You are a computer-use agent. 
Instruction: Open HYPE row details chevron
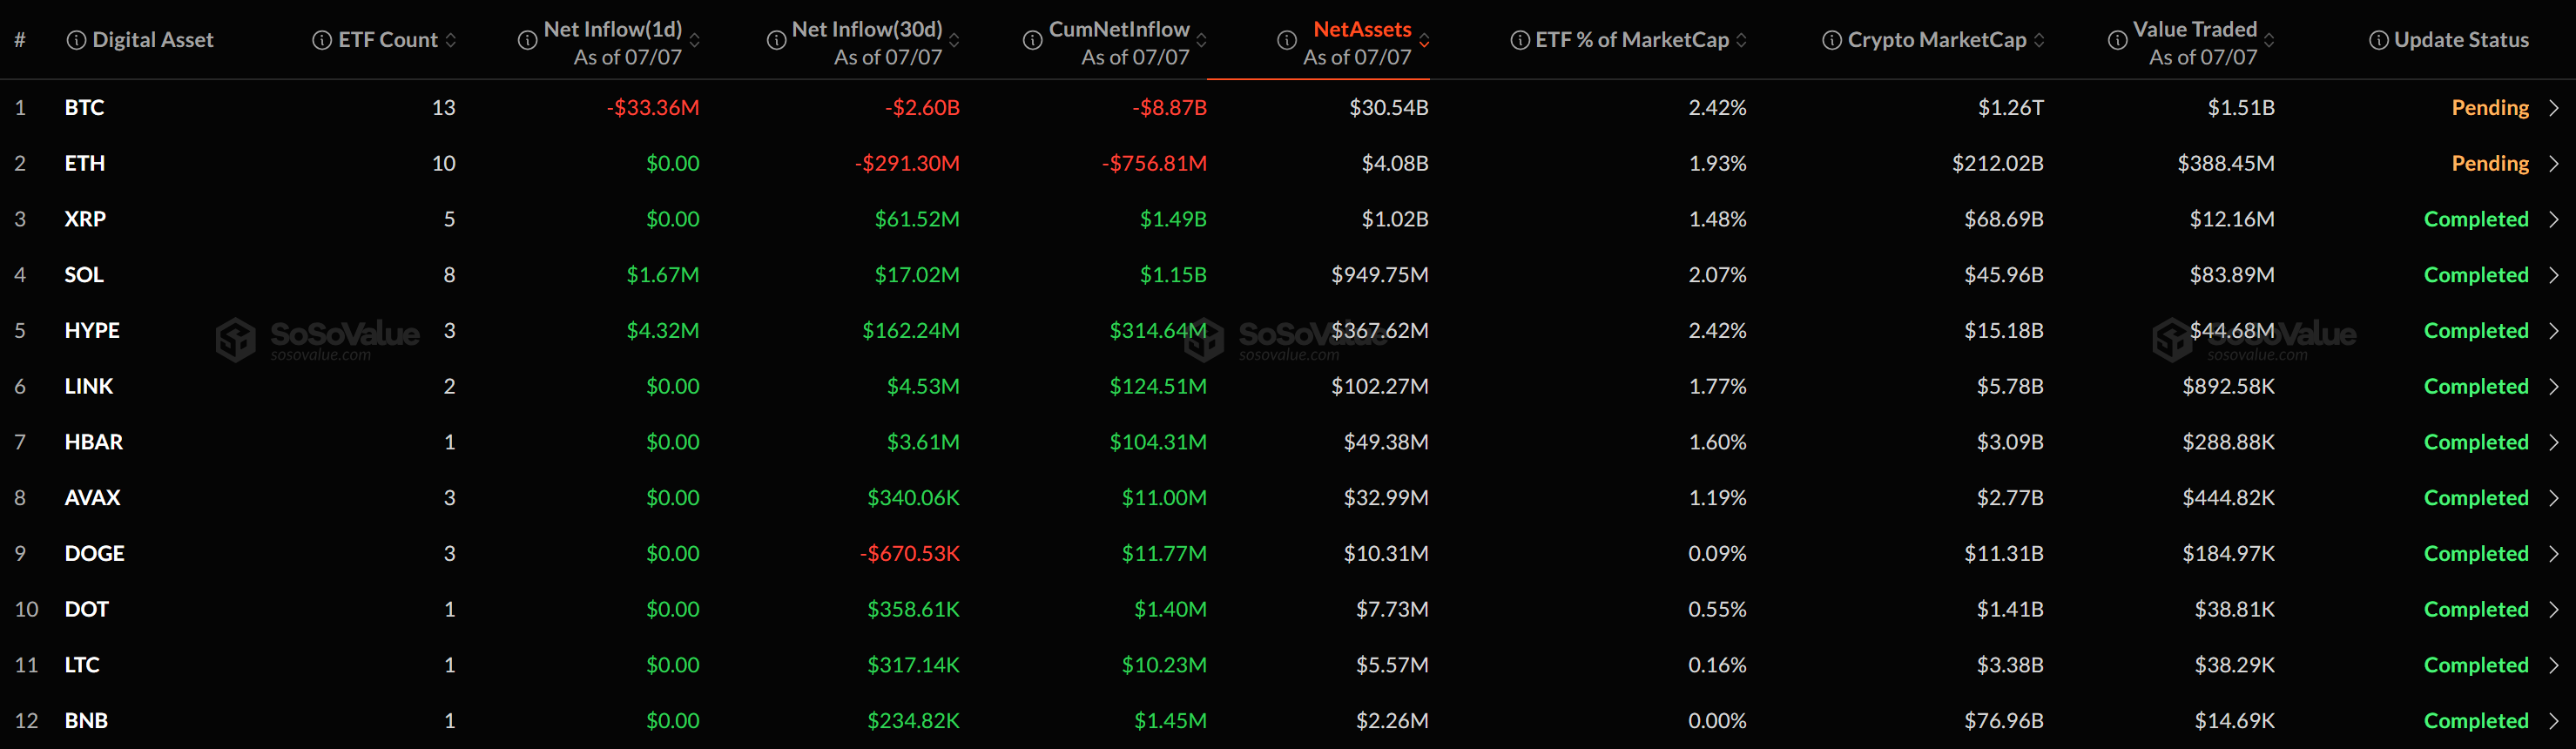(2553, 331)
